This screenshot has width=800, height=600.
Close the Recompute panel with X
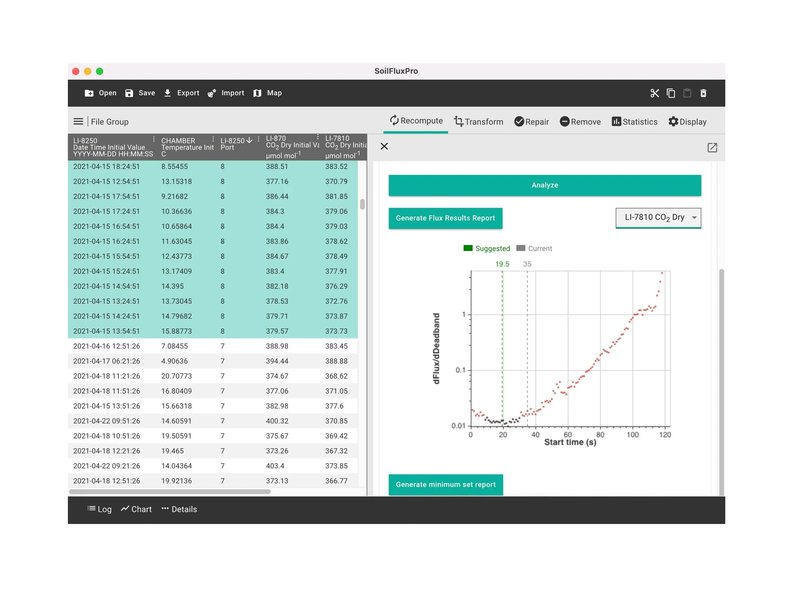tap(384, 147)
